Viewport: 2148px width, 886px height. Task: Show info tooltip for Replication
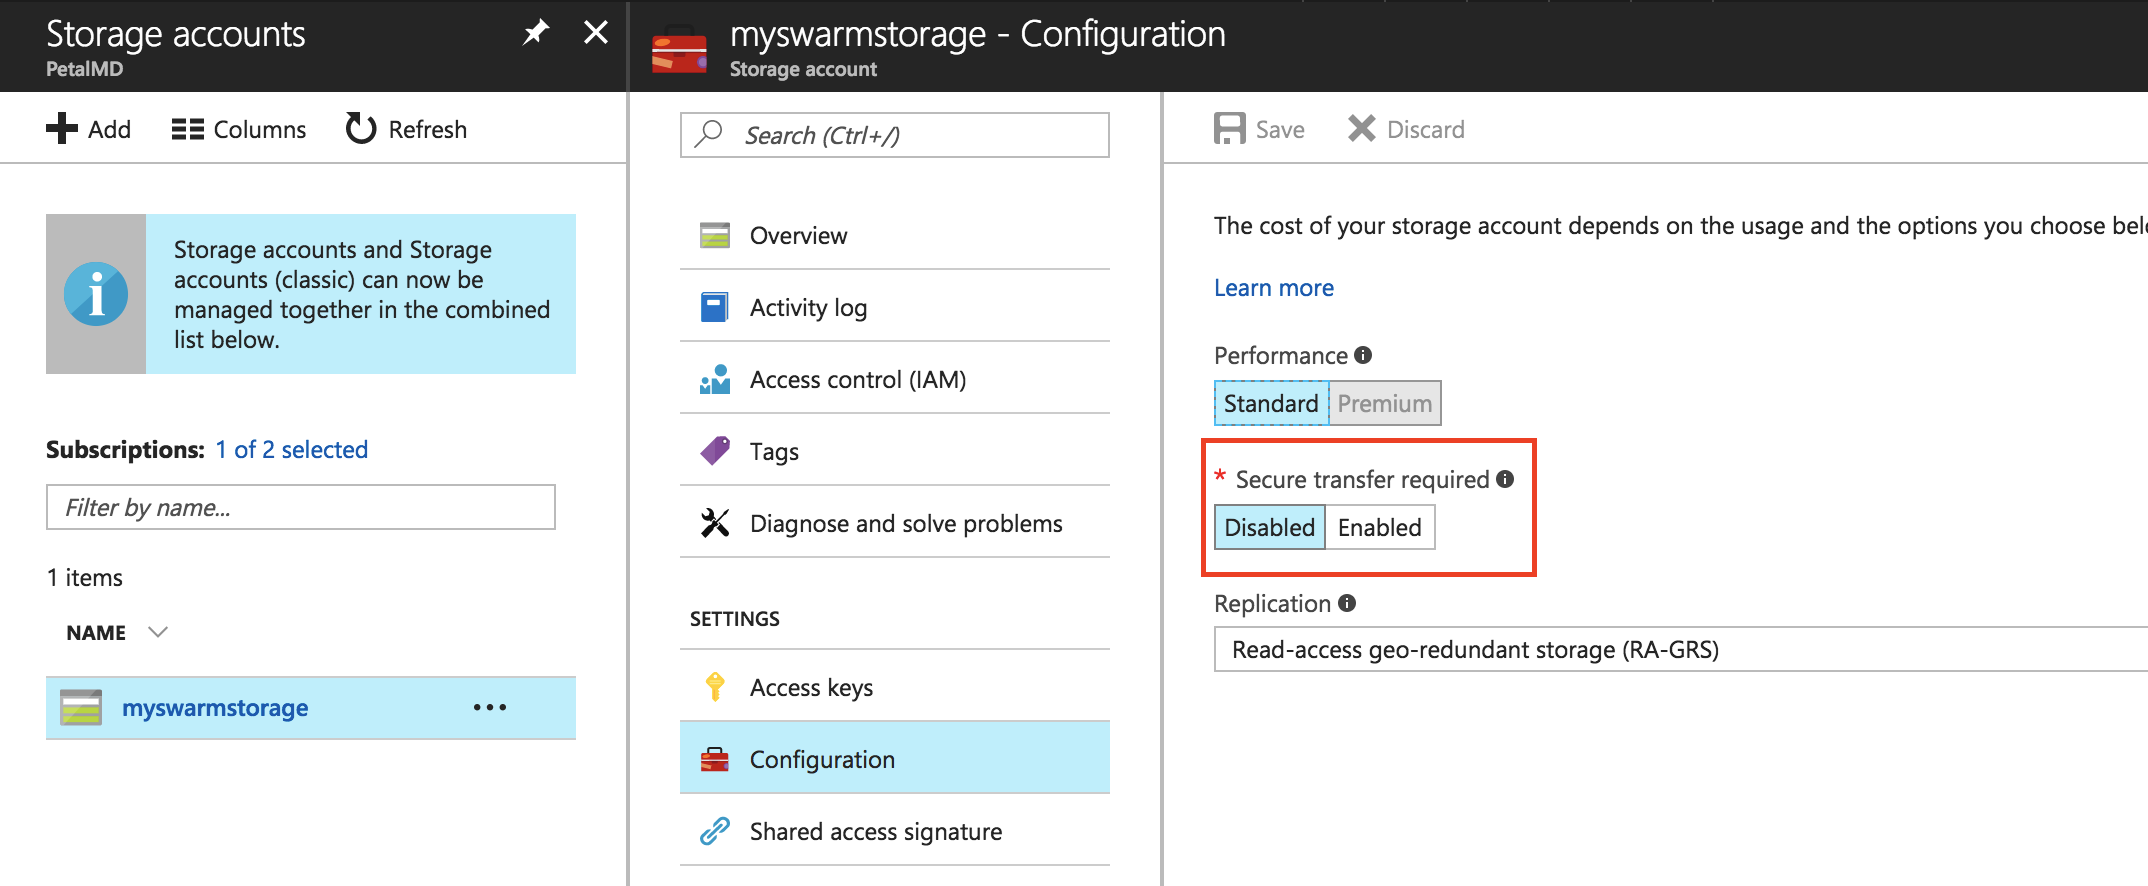tap(1347, 603)
